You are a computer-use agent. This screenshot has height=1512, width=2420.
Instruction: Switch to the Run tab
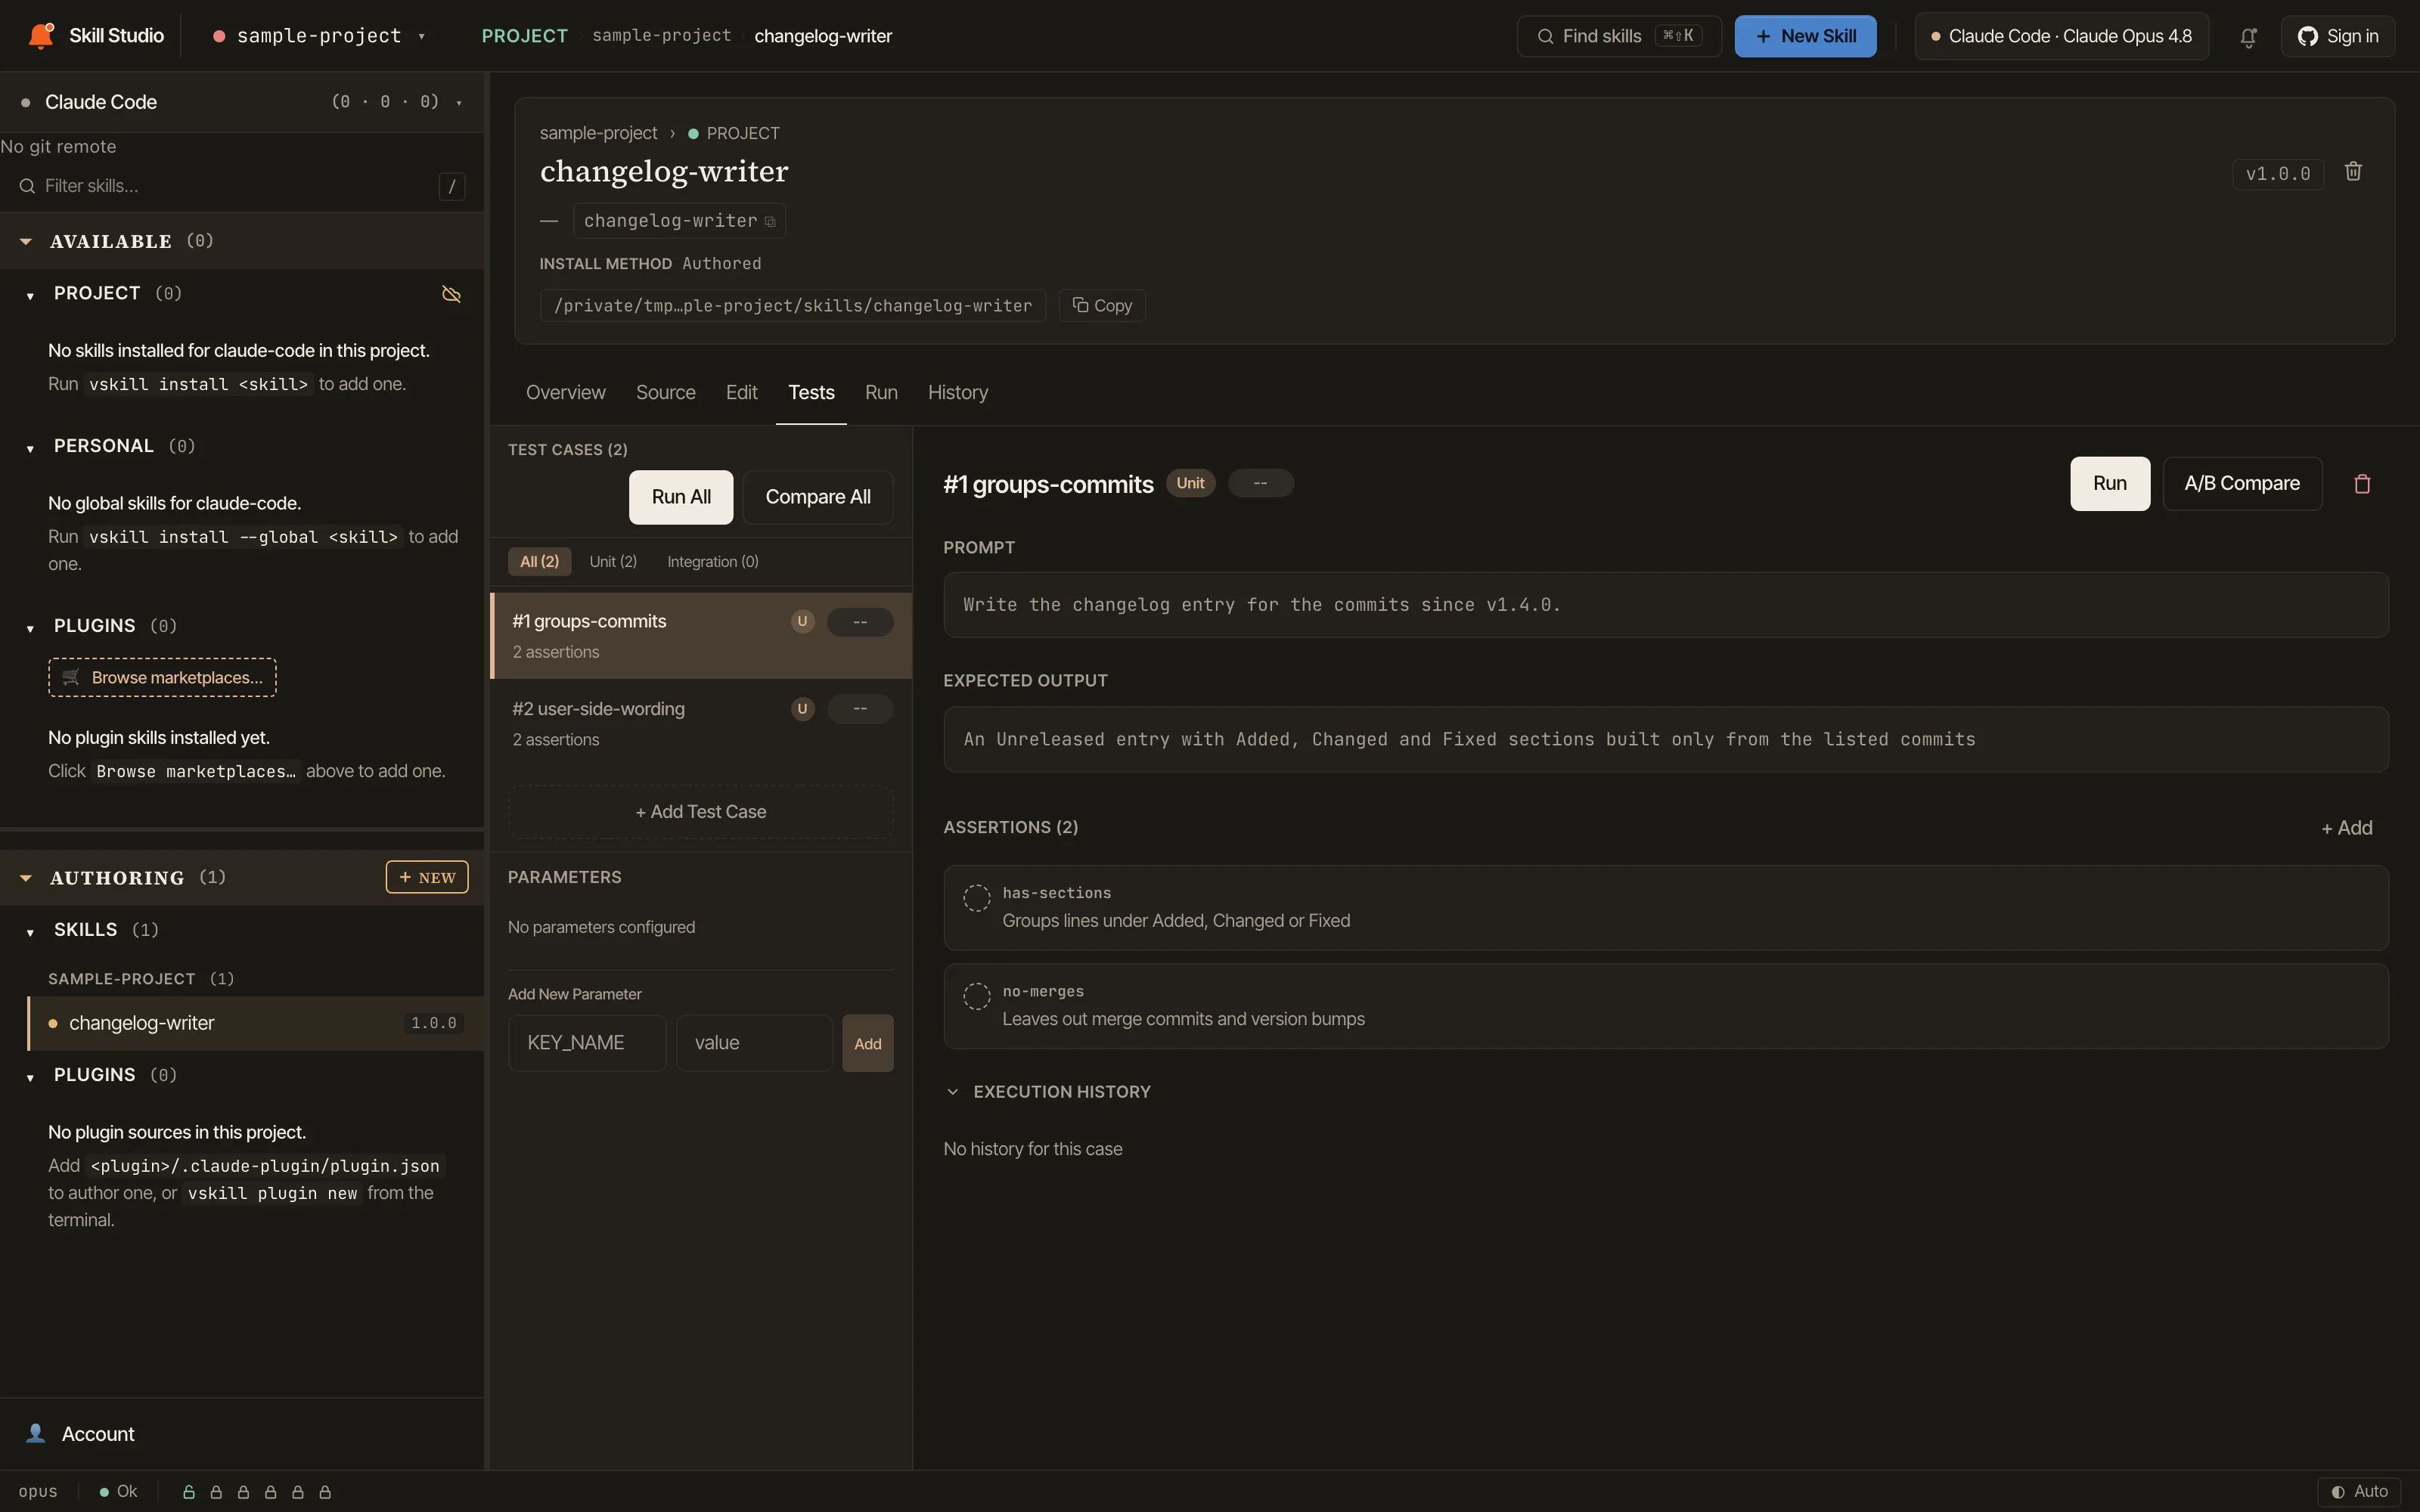pos(881,393)
